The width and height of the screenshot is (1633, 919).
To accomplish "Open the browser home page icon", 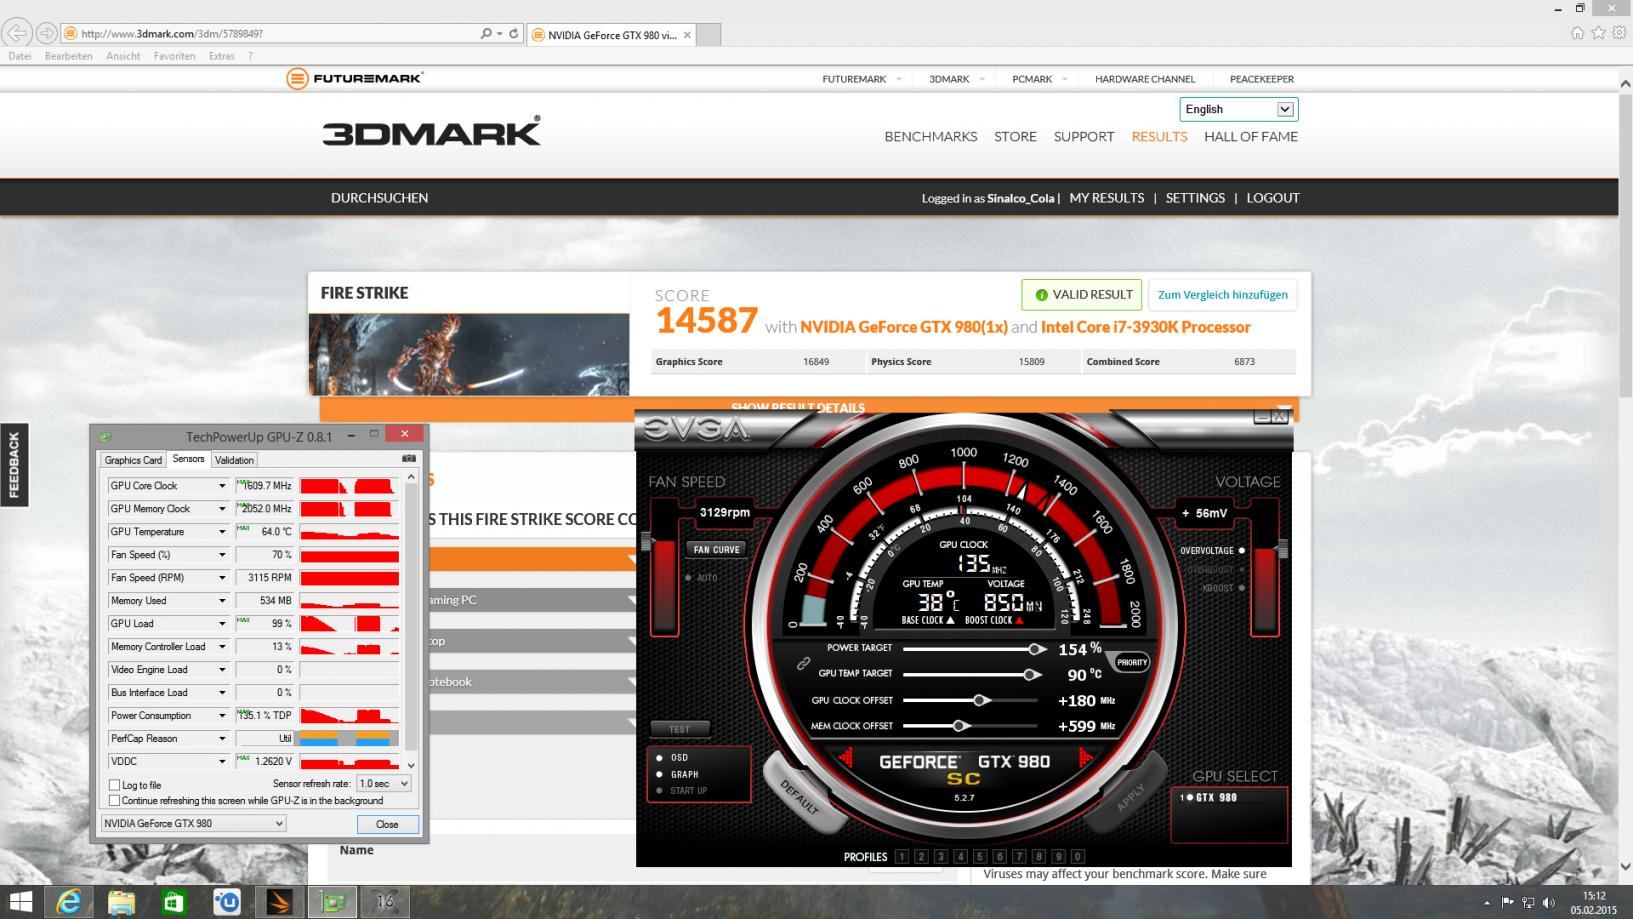I will [1577, 33].
